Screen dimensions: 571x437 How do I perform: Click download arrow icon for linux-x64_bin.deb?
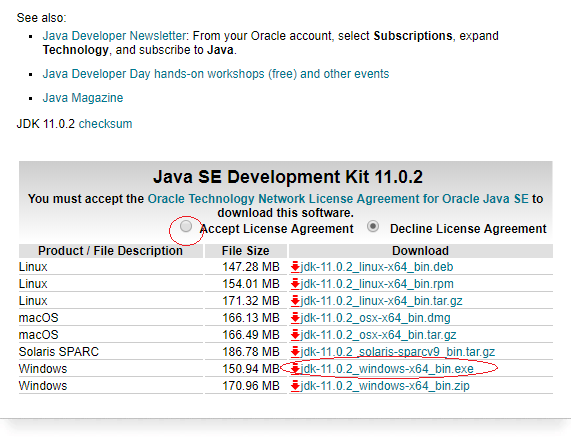[x=295, y=267]
